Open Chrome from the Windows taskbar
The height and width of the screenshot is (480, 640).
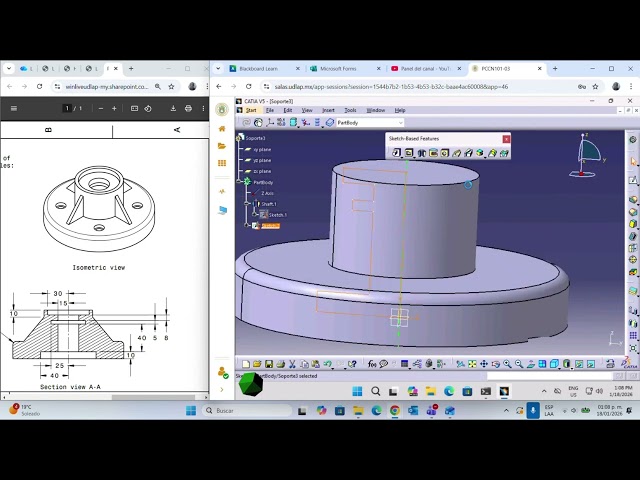pyautogui.click(x=394, y=410)
